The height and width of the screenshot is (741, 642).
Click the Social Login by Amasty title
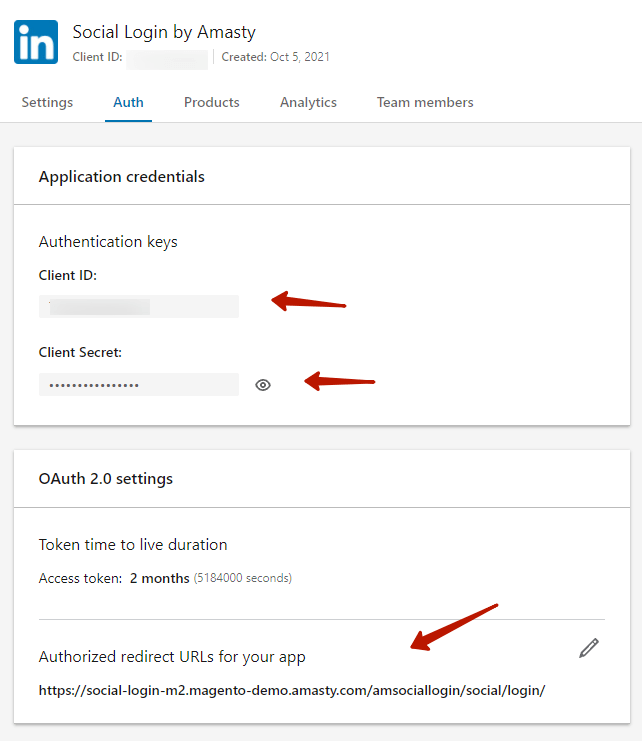(x=164, y=32)
